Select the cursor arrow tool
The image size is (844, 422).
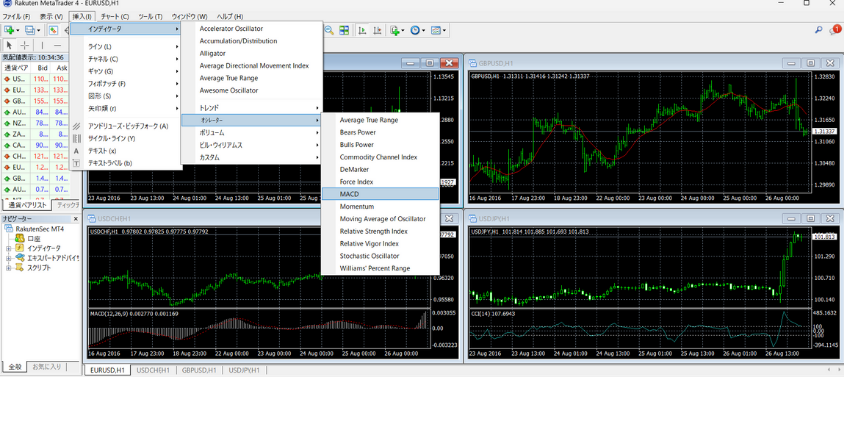click(9, 45)
